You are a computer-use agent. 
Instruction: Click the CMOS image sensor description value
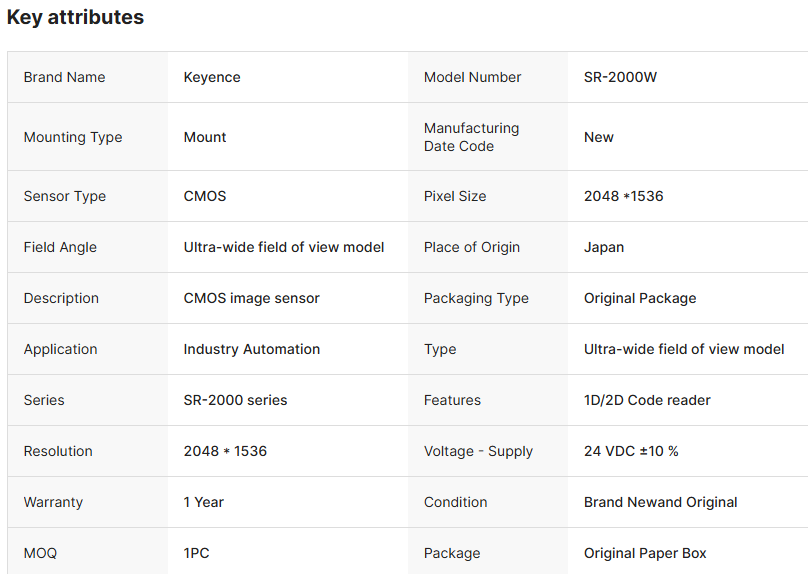(x=252, y=298)
